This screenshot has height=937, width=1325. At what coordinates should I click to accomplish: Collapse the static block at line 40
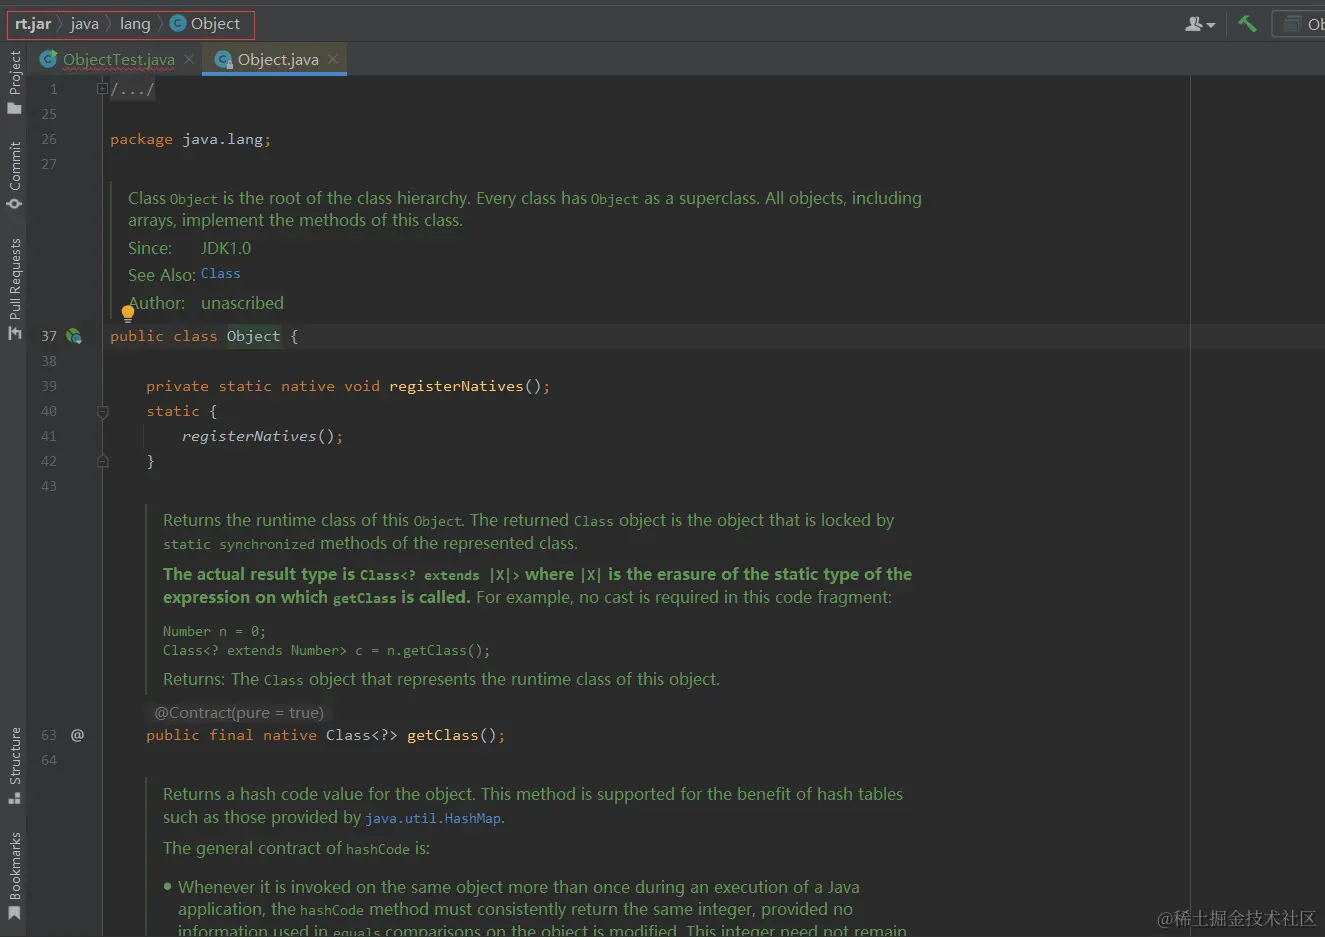(x=102, y=411)
